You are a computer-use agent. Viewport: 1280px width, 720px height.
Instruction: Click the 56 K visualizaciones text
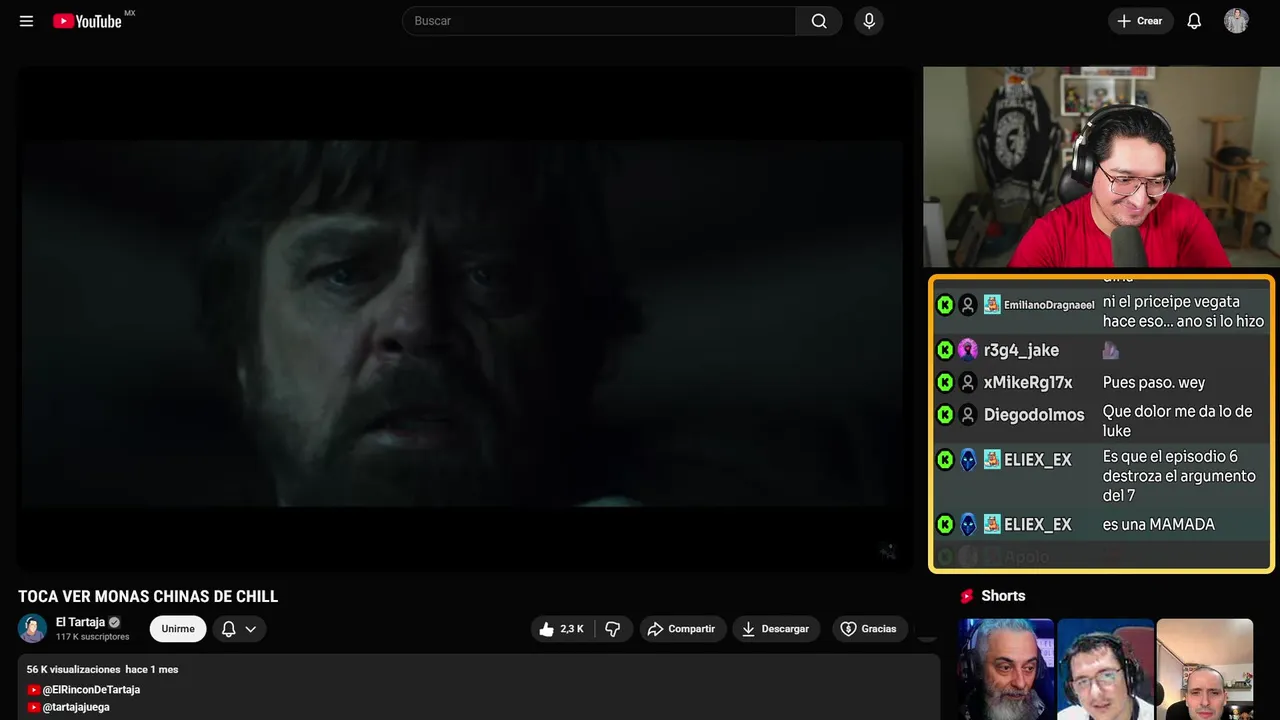click(x=73, y=669)
